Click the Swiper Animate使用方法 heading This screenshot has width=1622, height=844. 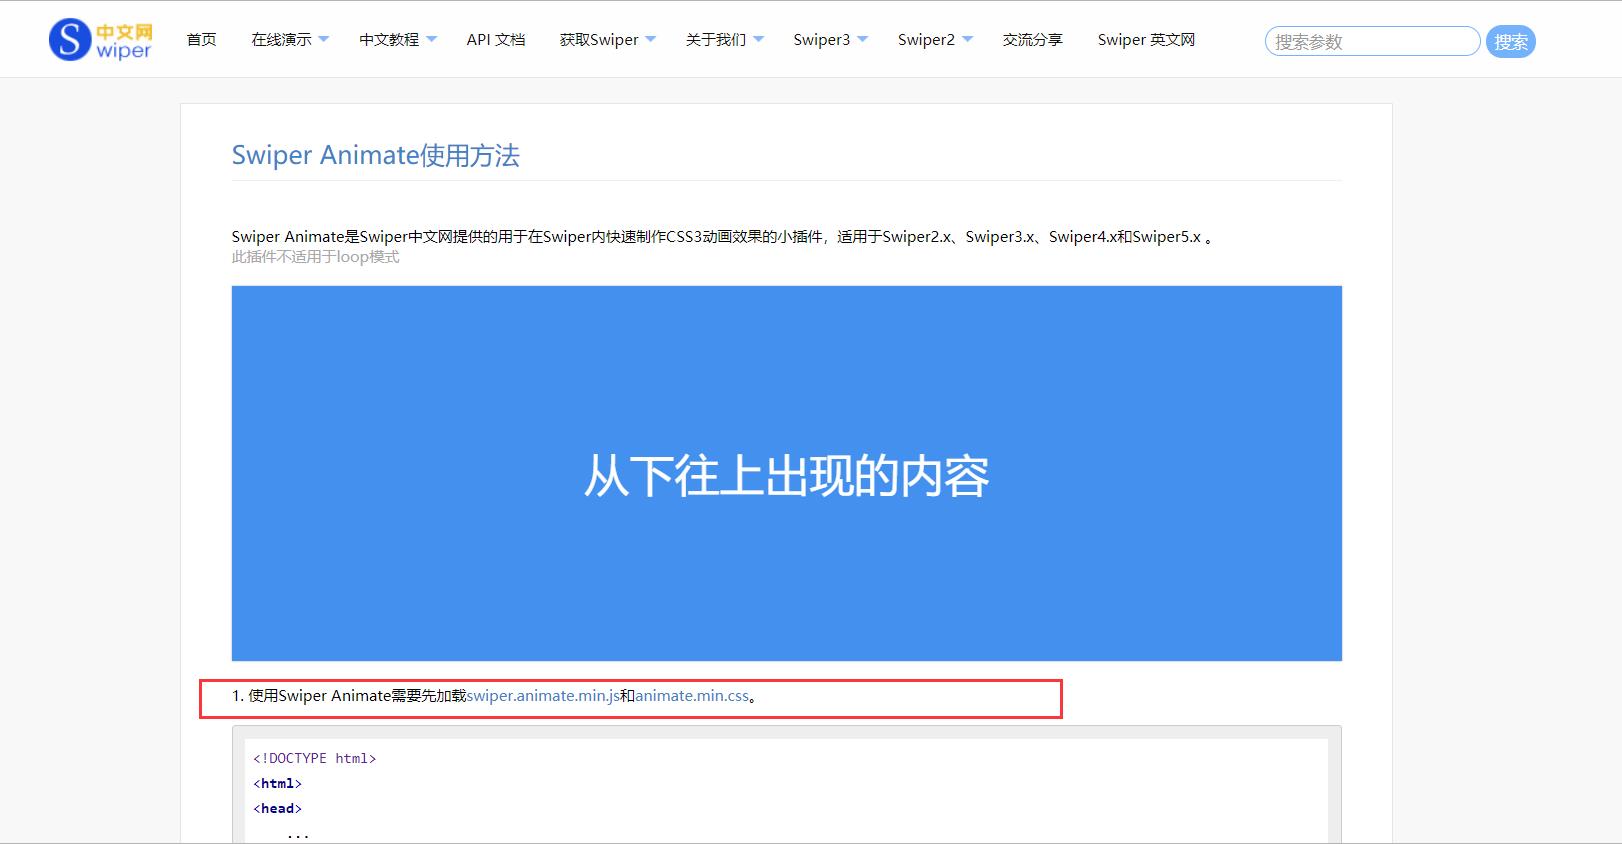pos(376,155)
